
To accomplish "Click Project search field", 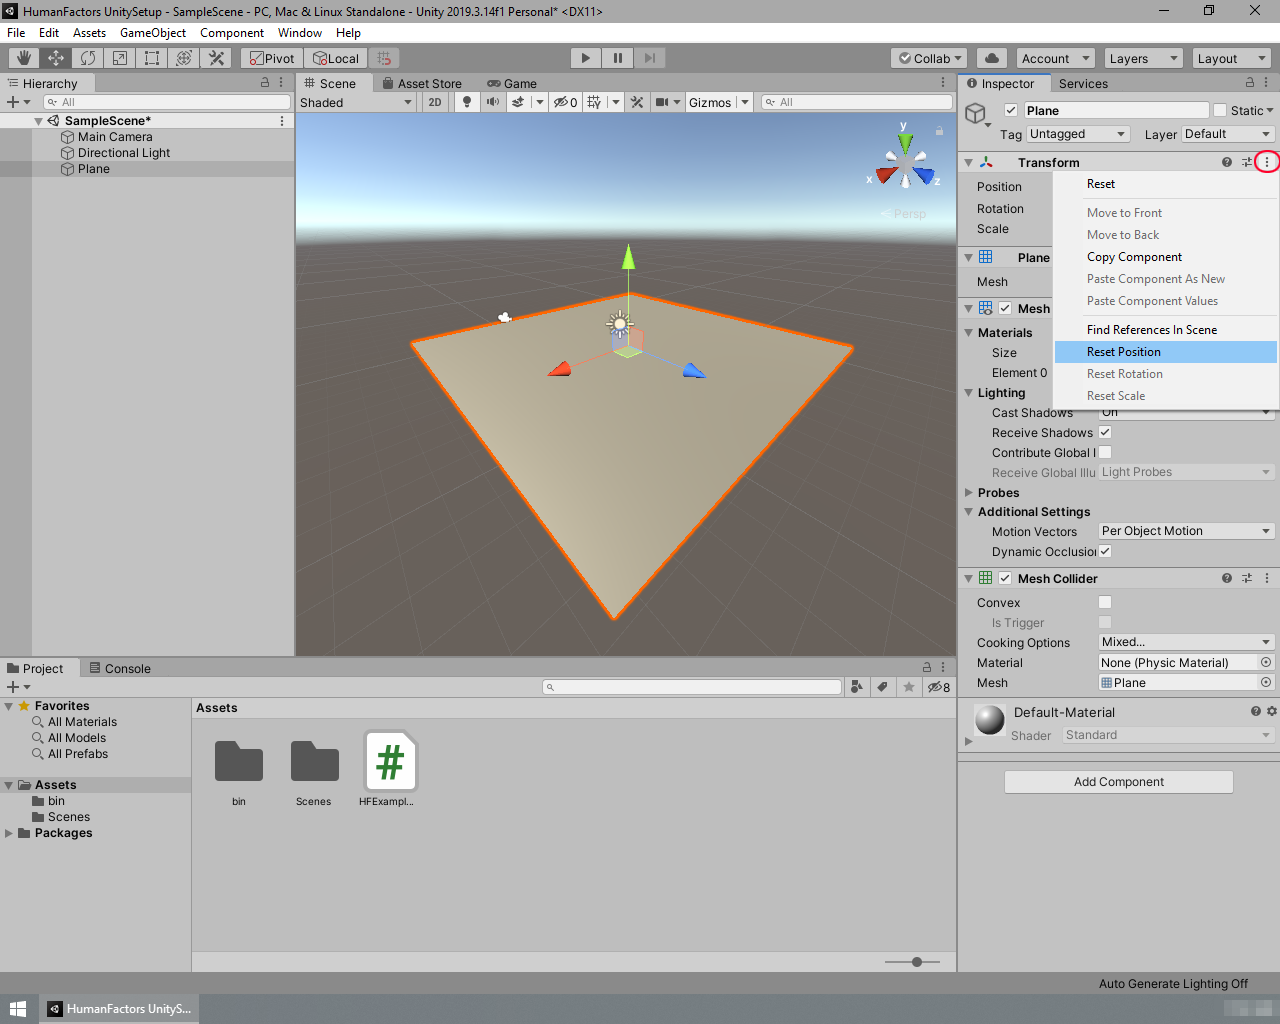I will [692, 687].
